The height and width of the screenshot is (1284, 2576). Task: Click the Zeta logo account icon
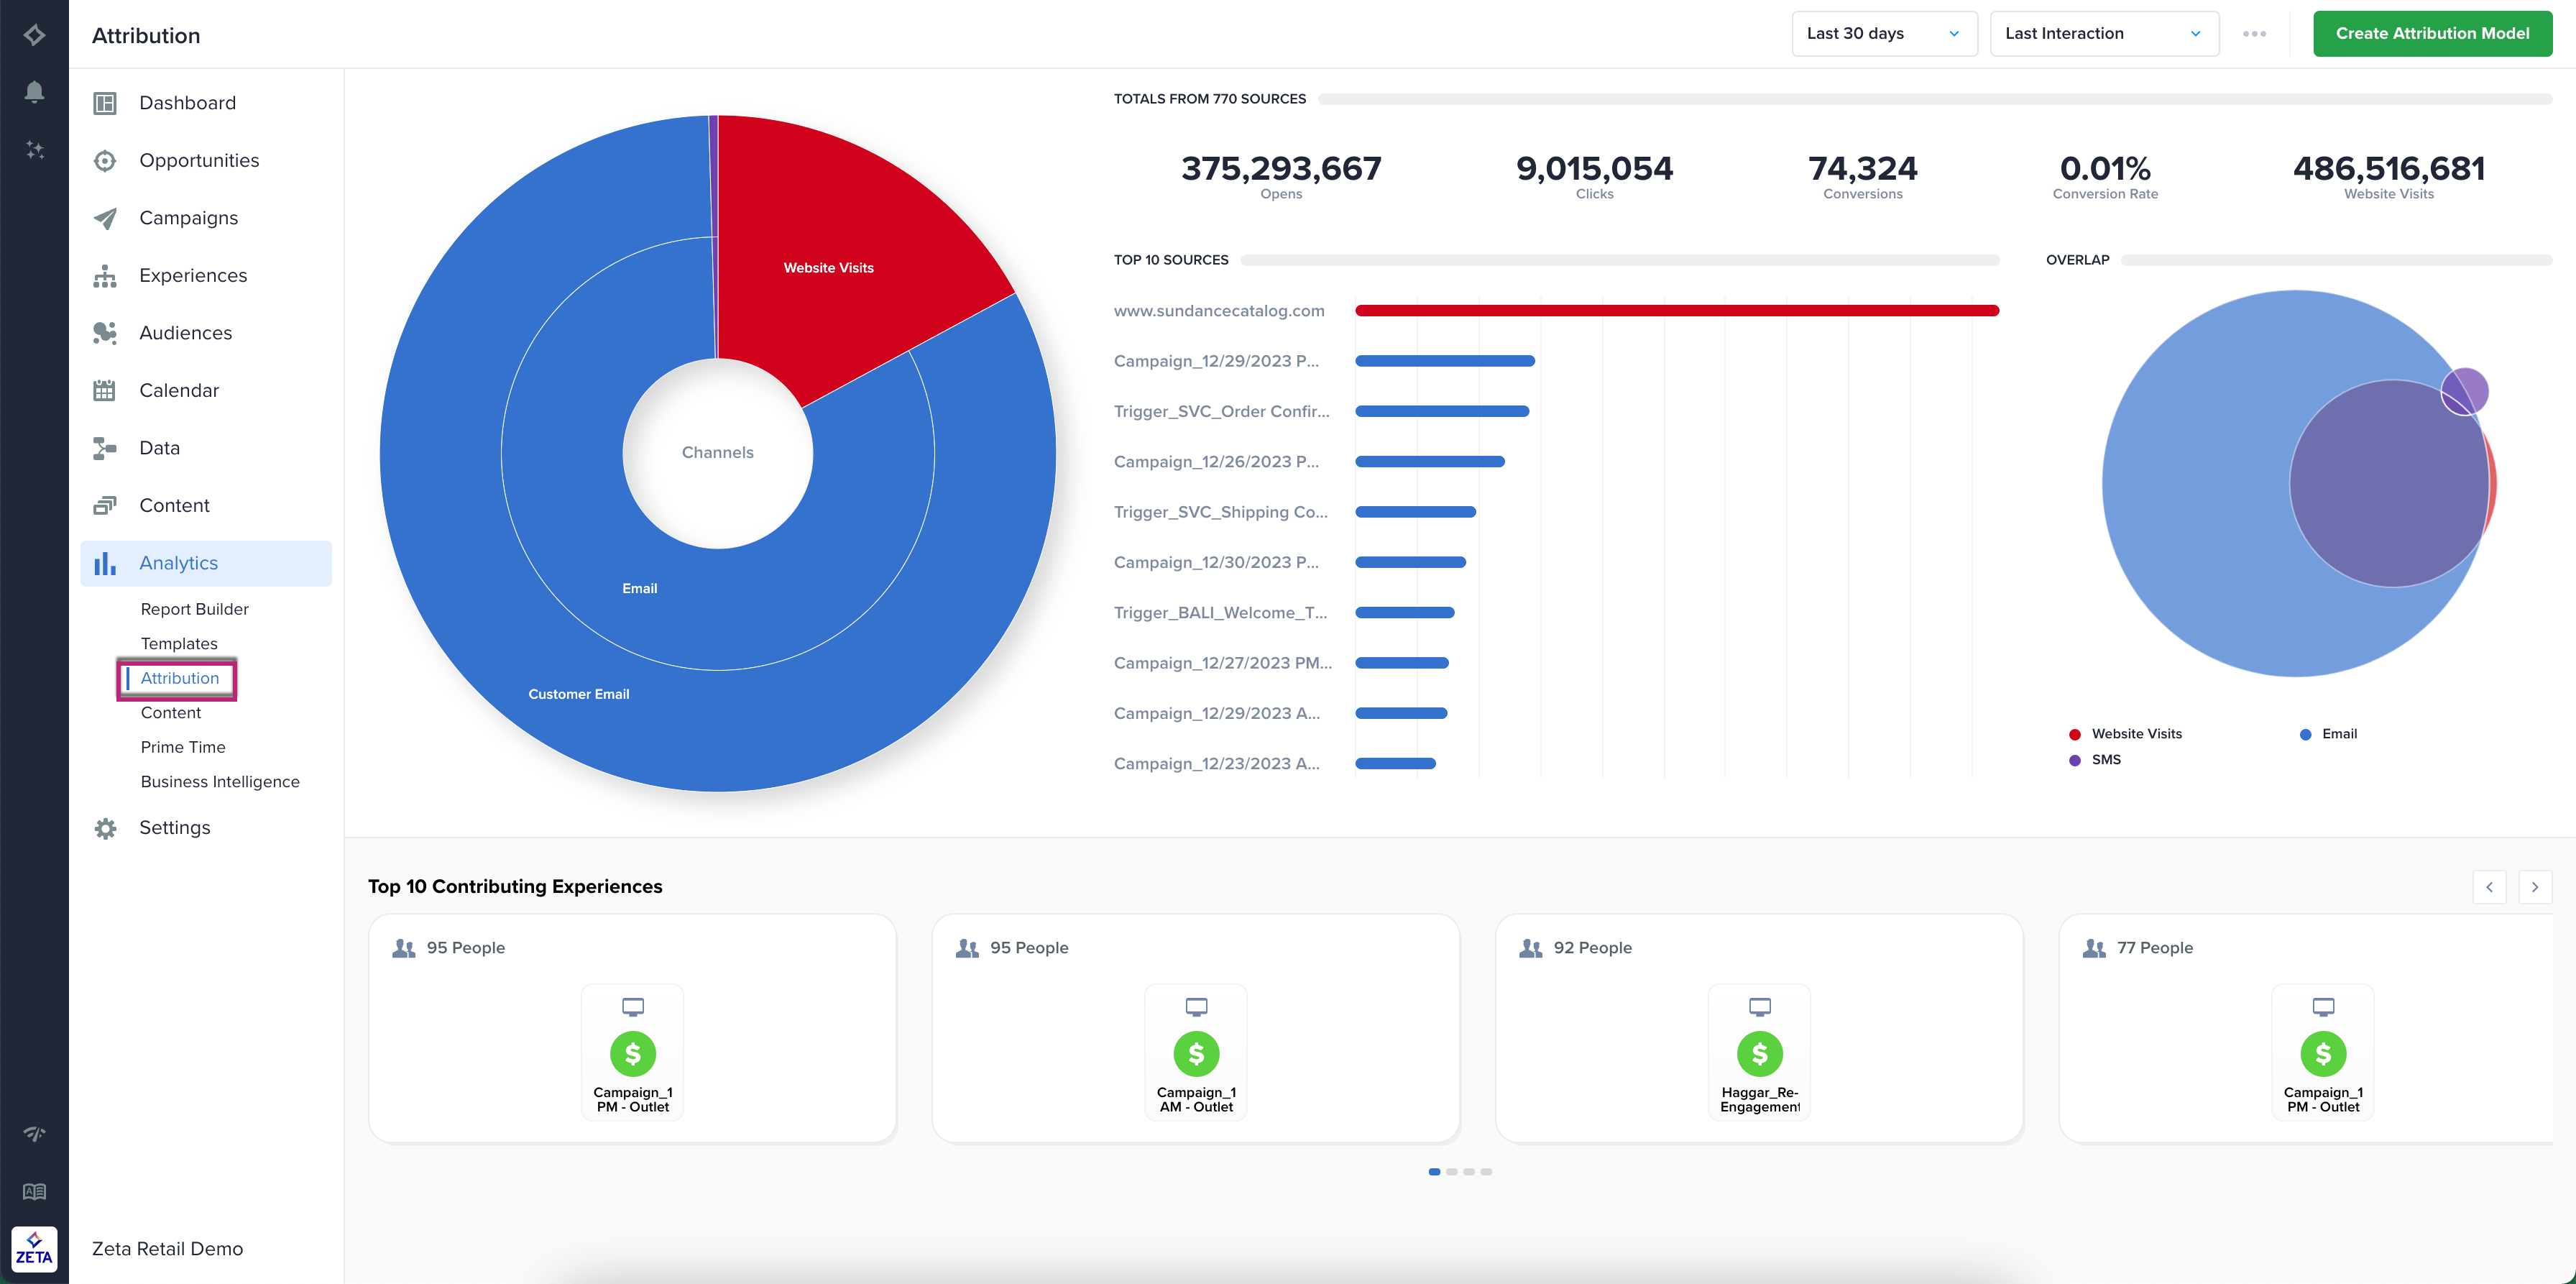(x=34, y=1249)
